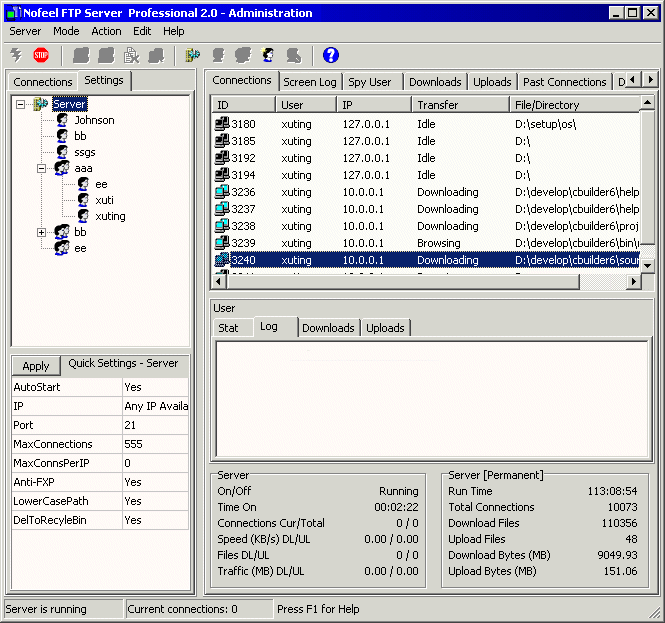The height and width of the screenshot is (623, 665).
Task: Collapse the aaa group node
Action: pos(41,168)
